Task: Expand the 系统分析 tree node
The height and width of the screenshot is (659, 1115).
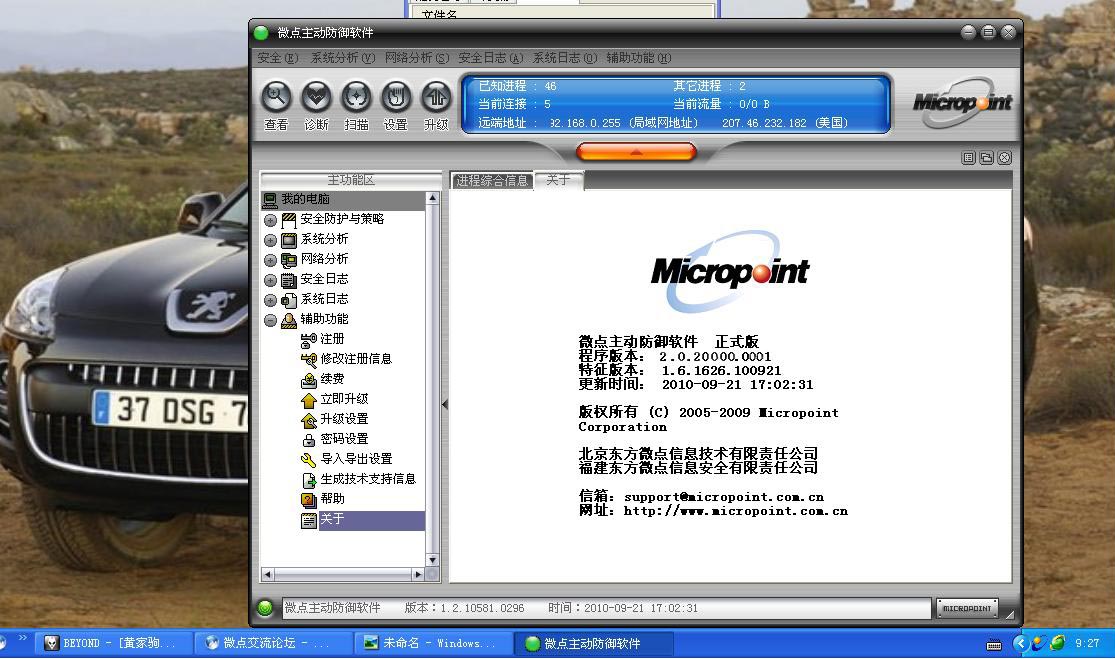Action: [x=270, y=240]
